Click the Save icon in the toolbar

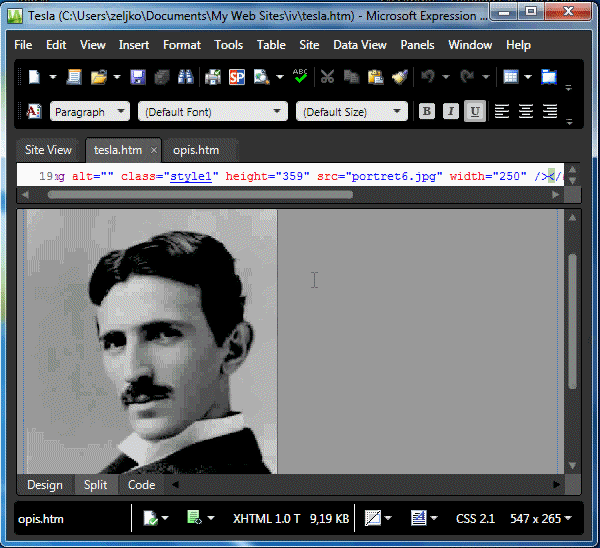[138, 77]
